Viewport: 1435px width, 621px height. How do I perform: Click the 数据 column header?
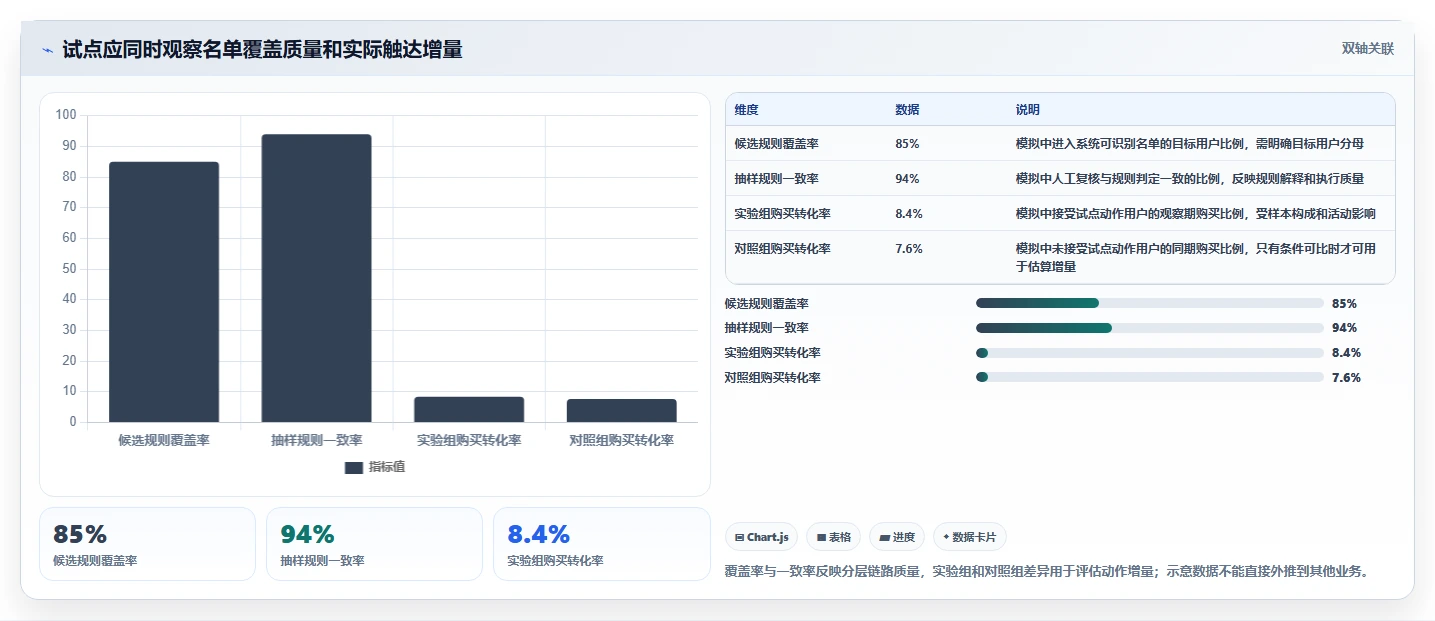click(x=907, y=110)
